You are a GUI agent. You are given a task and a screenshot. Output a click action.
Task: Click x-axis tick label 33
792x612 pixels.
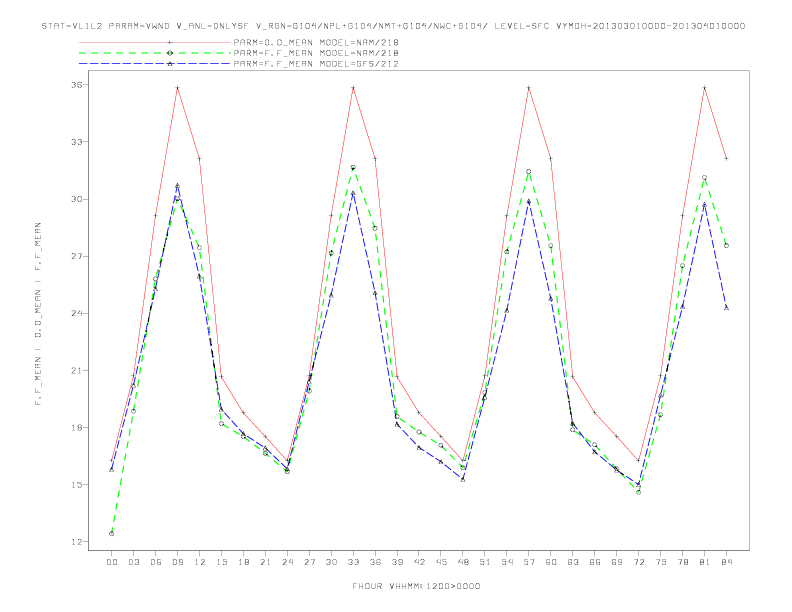tap(353, 562)
